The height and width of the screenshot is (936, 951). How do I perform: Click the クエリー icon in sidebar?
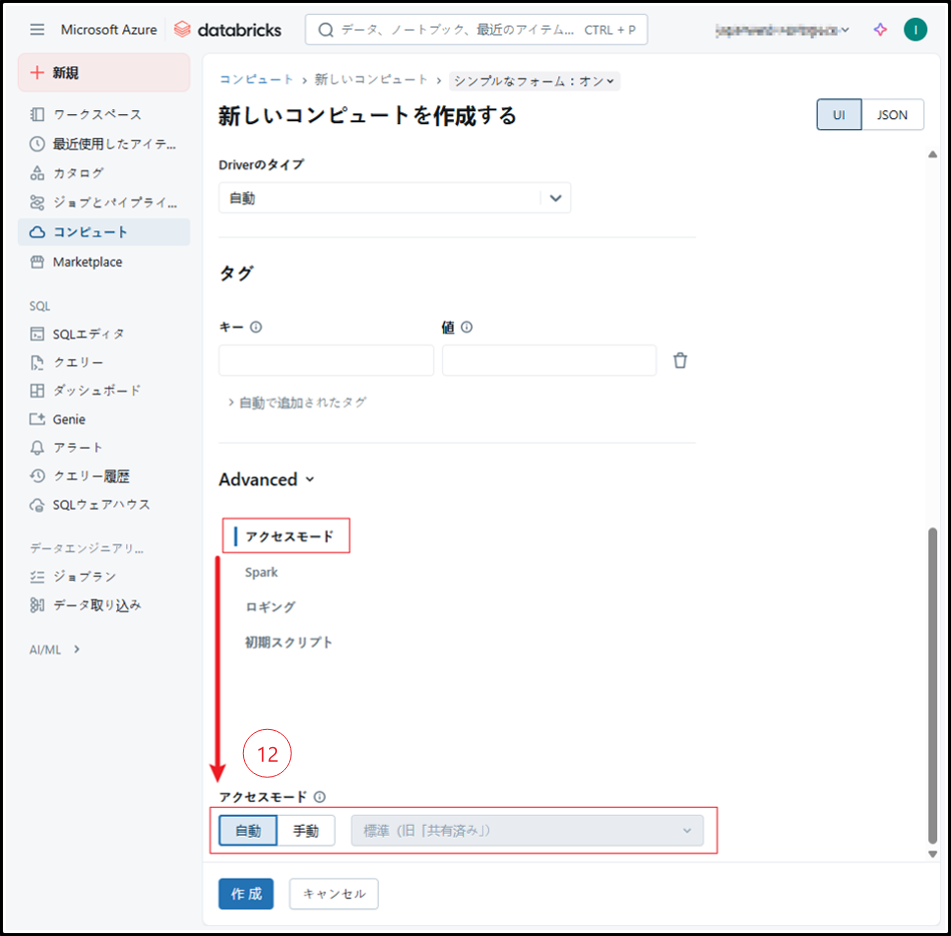(37, 362)
